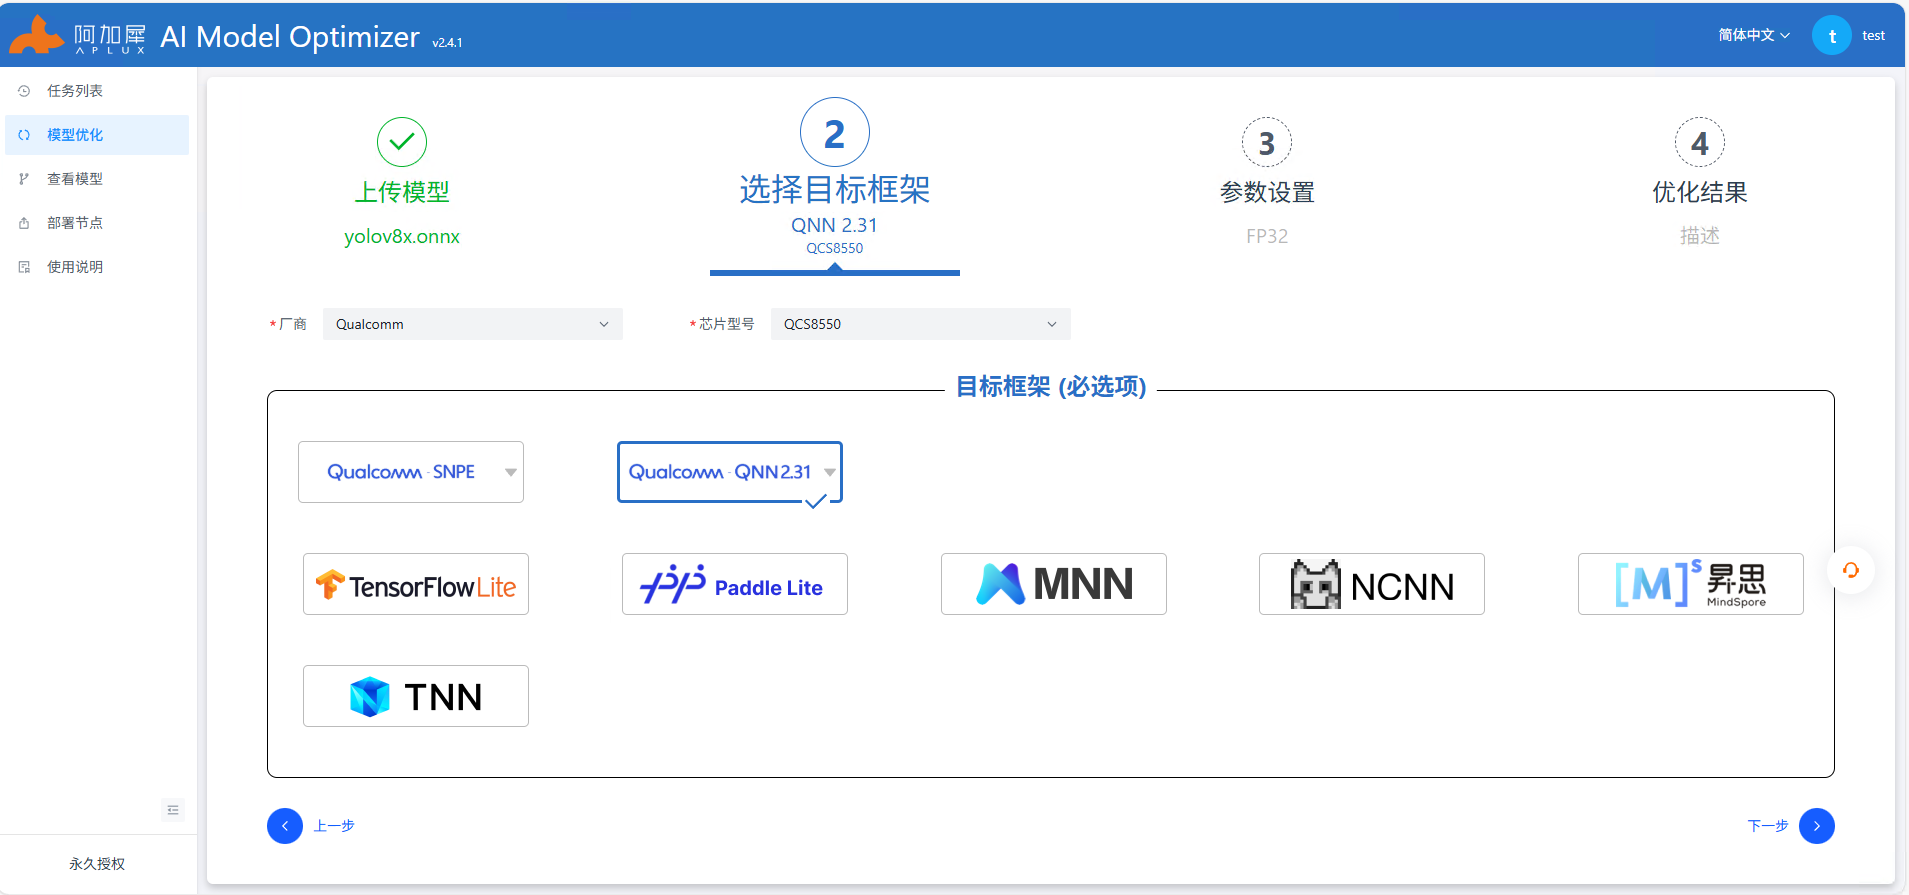Click the step 2 circle icon
The width and height of the screenshot is (1909, 895).
[835, 133]
